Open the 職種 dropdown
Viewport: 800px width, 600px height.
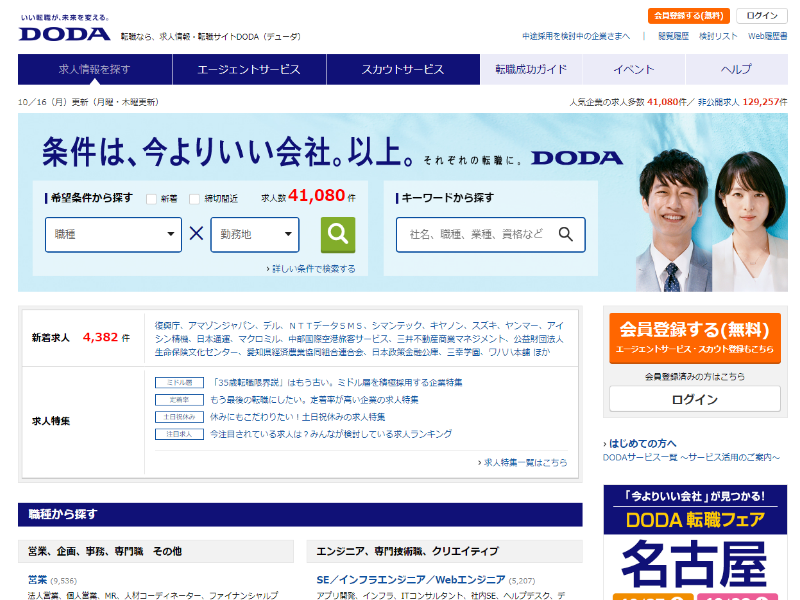pyautogui.click(x=113, y=235)
